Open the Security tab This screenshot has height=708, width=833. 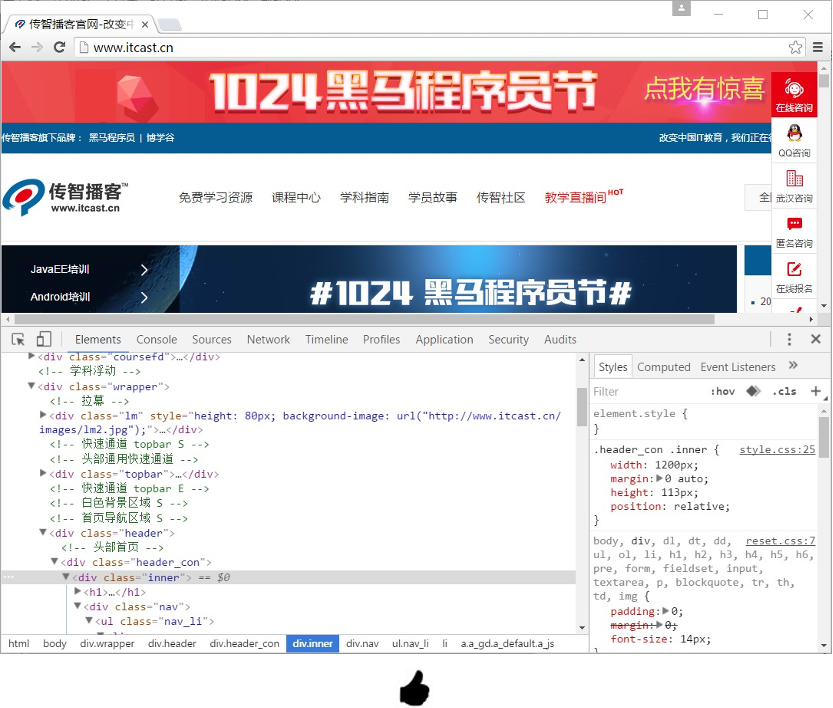pos(508,339)
